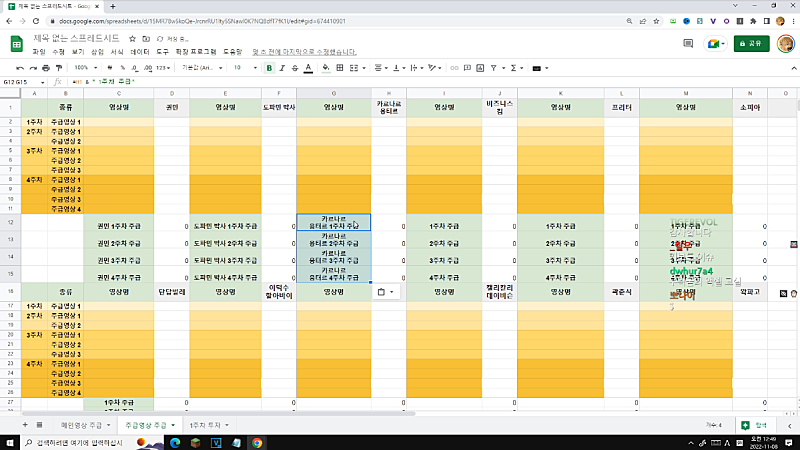Open the paste options clipboard icon

pos(381,292)
